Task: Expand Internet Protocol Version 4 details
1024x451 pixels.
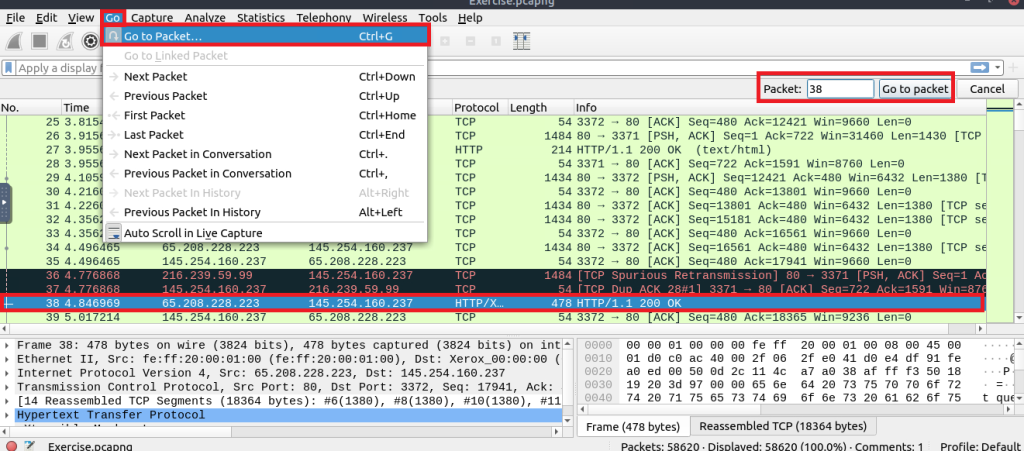Action: tap(9, 373)
